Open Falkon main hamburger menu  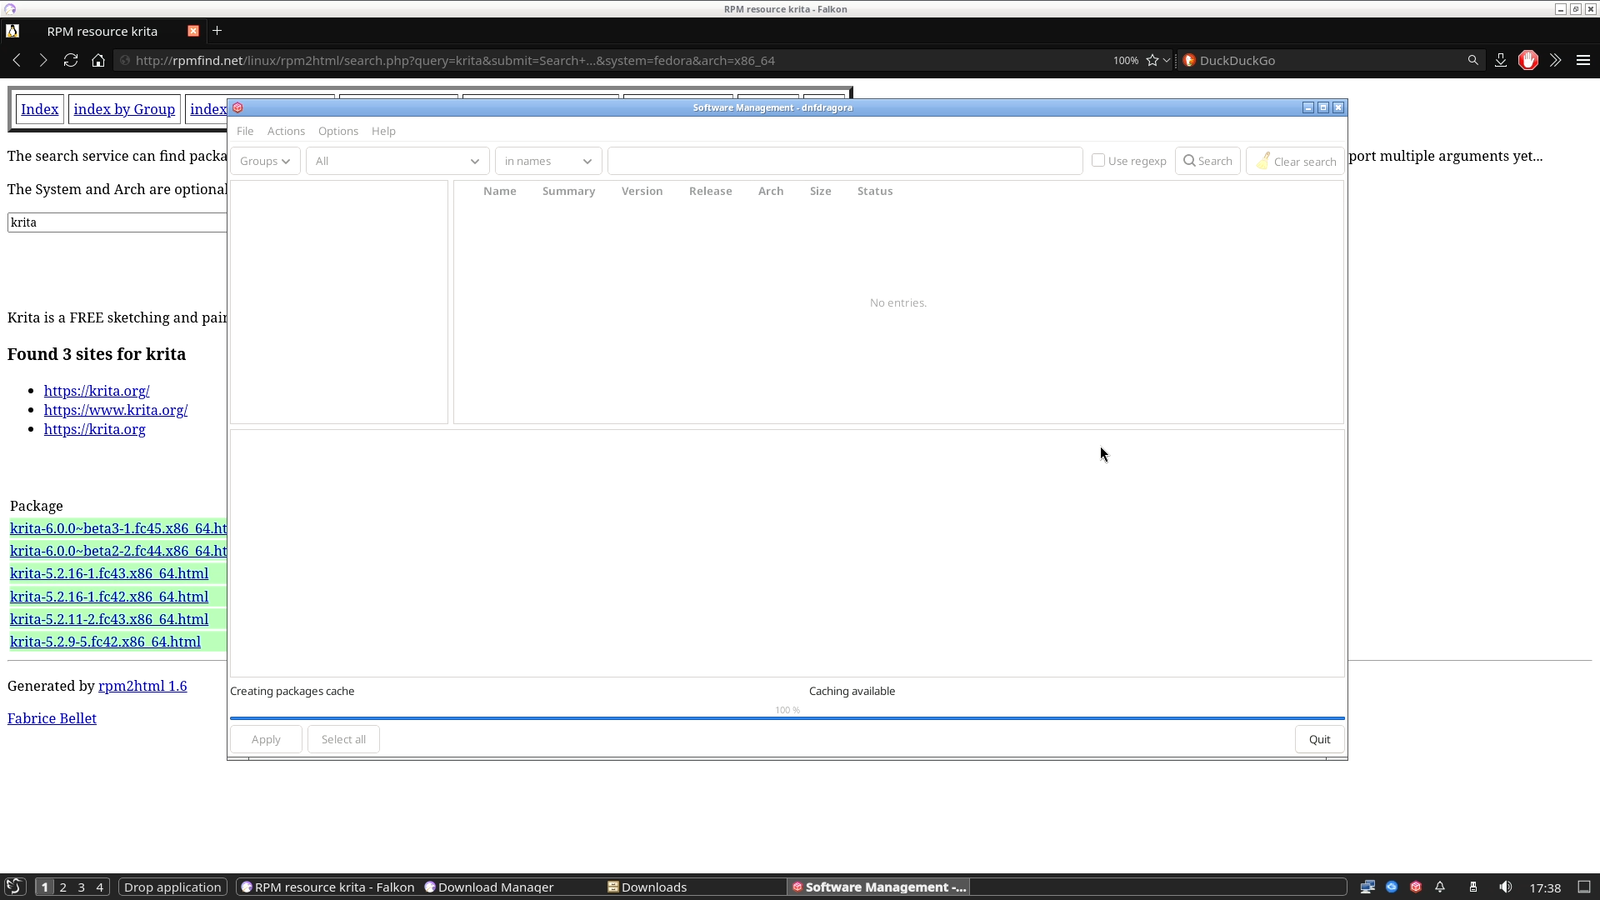(1583, 60)
